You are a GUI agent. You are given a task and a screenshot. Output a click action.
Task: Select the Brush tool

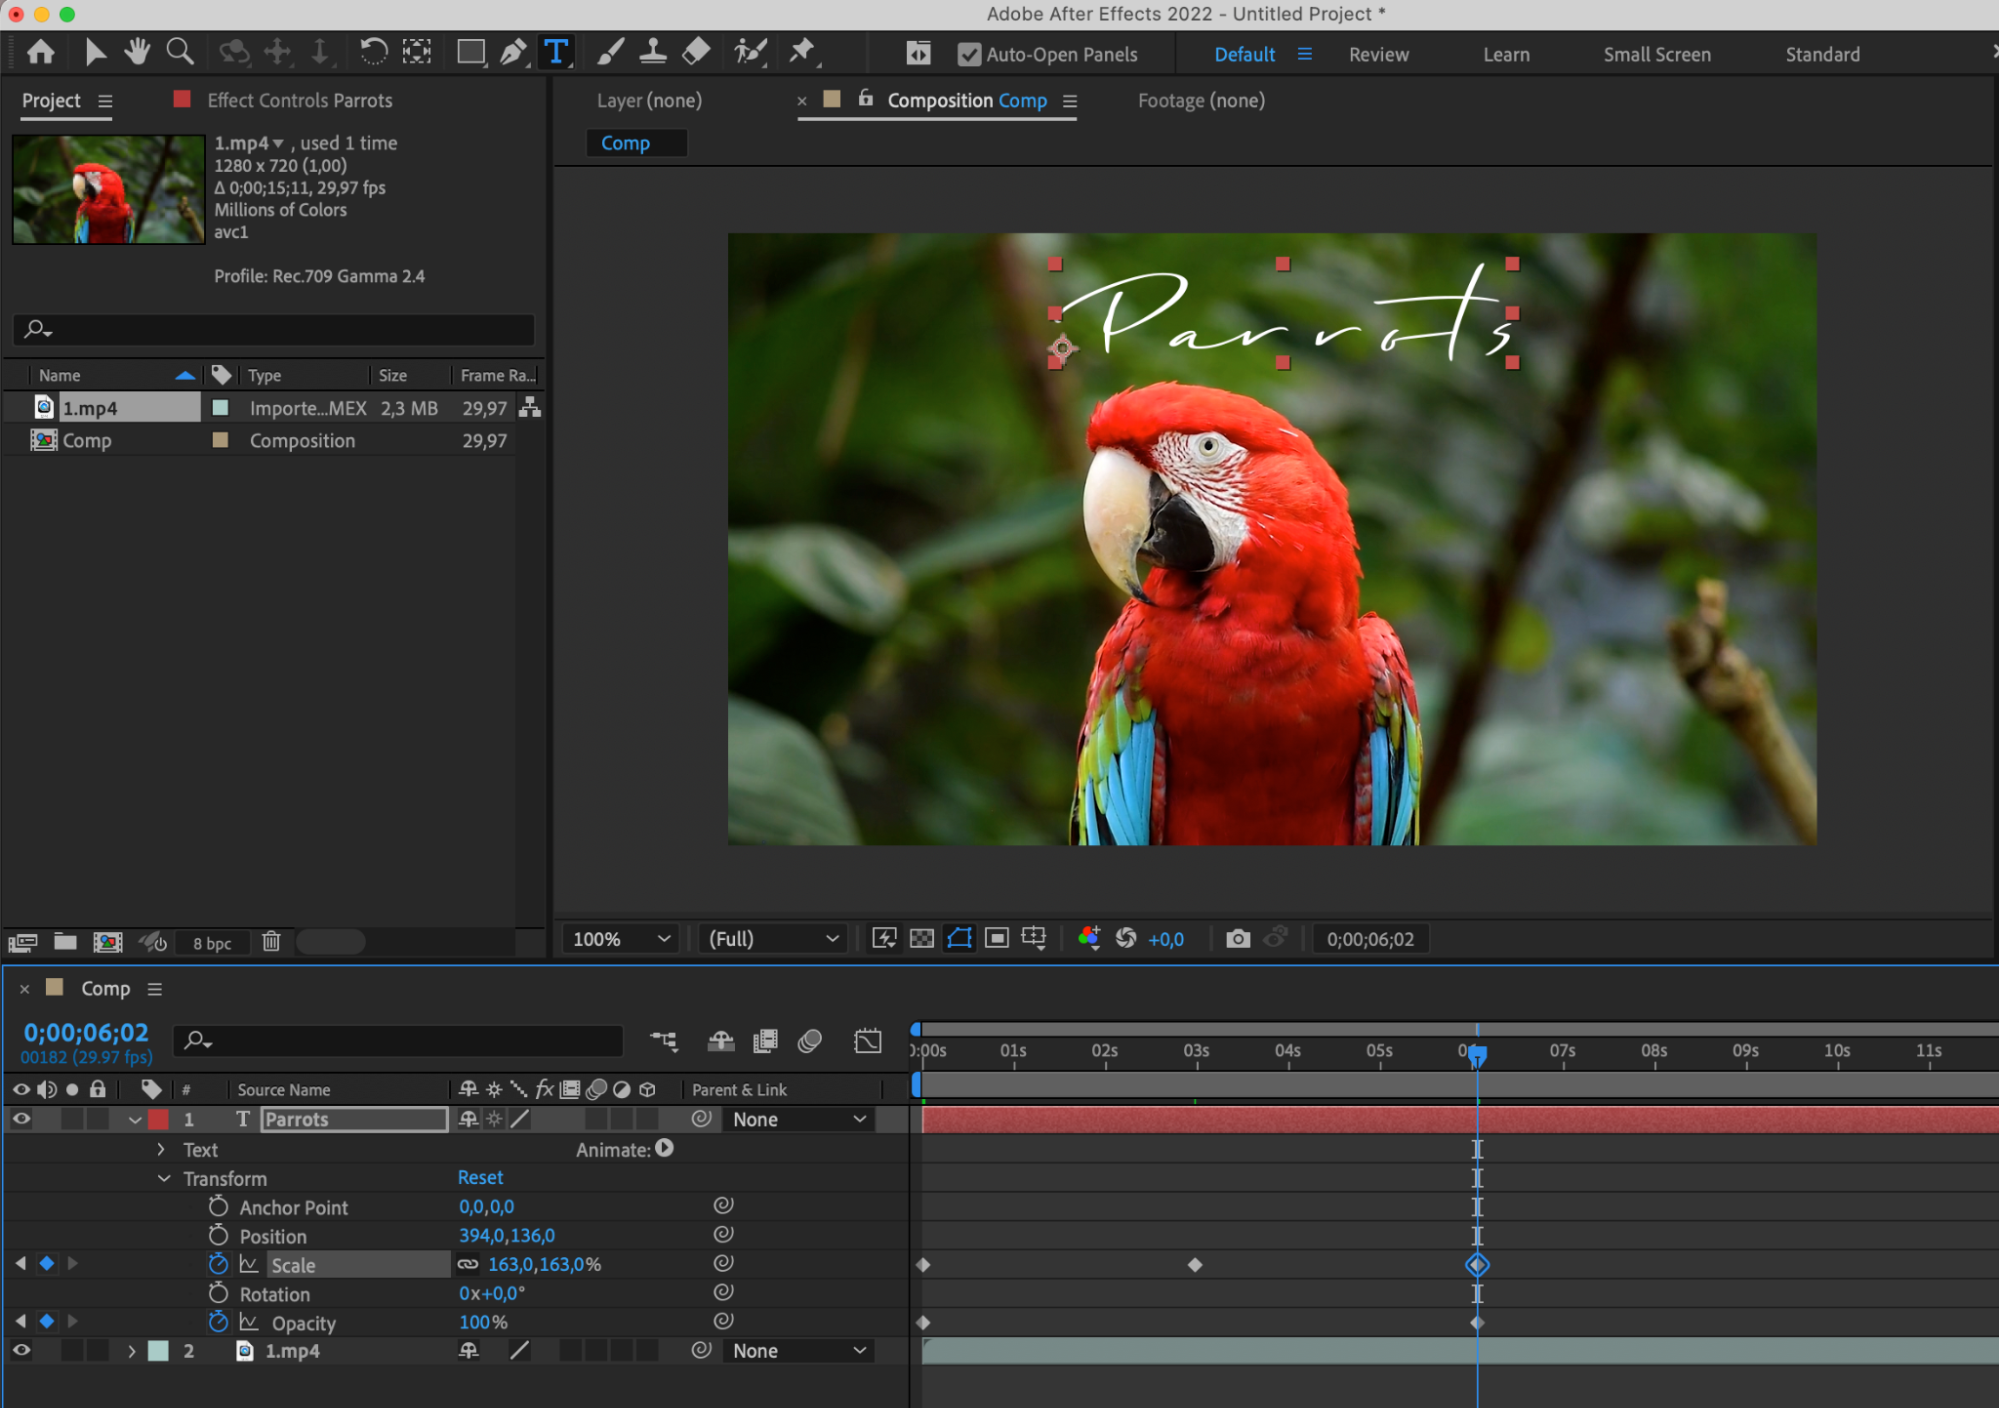point(610,52)
